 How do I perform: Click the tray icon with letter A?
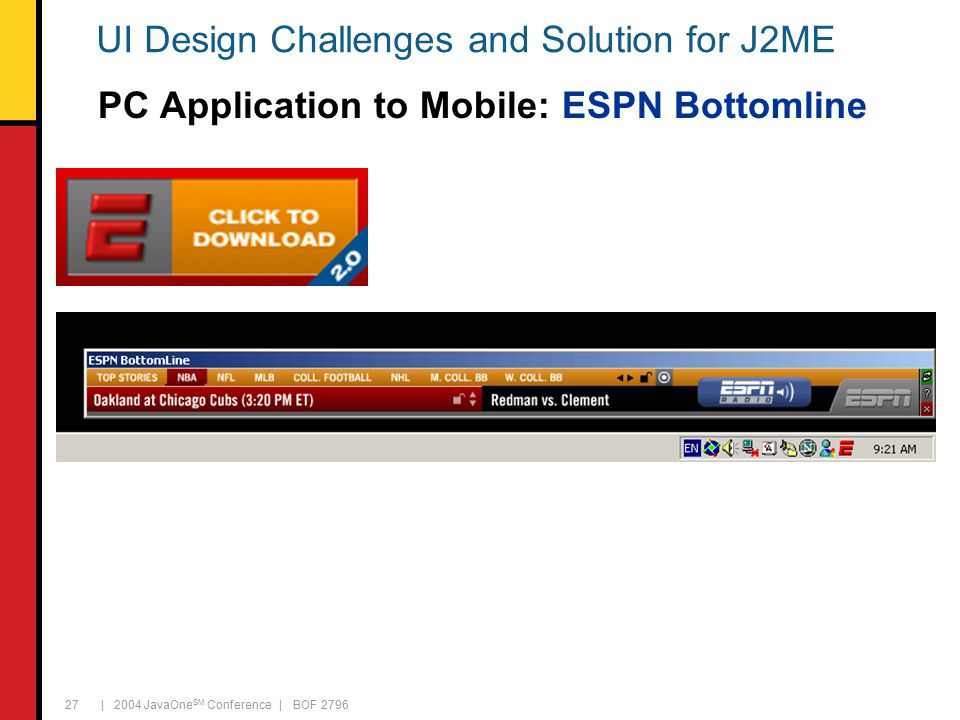(x=769, y=448)
